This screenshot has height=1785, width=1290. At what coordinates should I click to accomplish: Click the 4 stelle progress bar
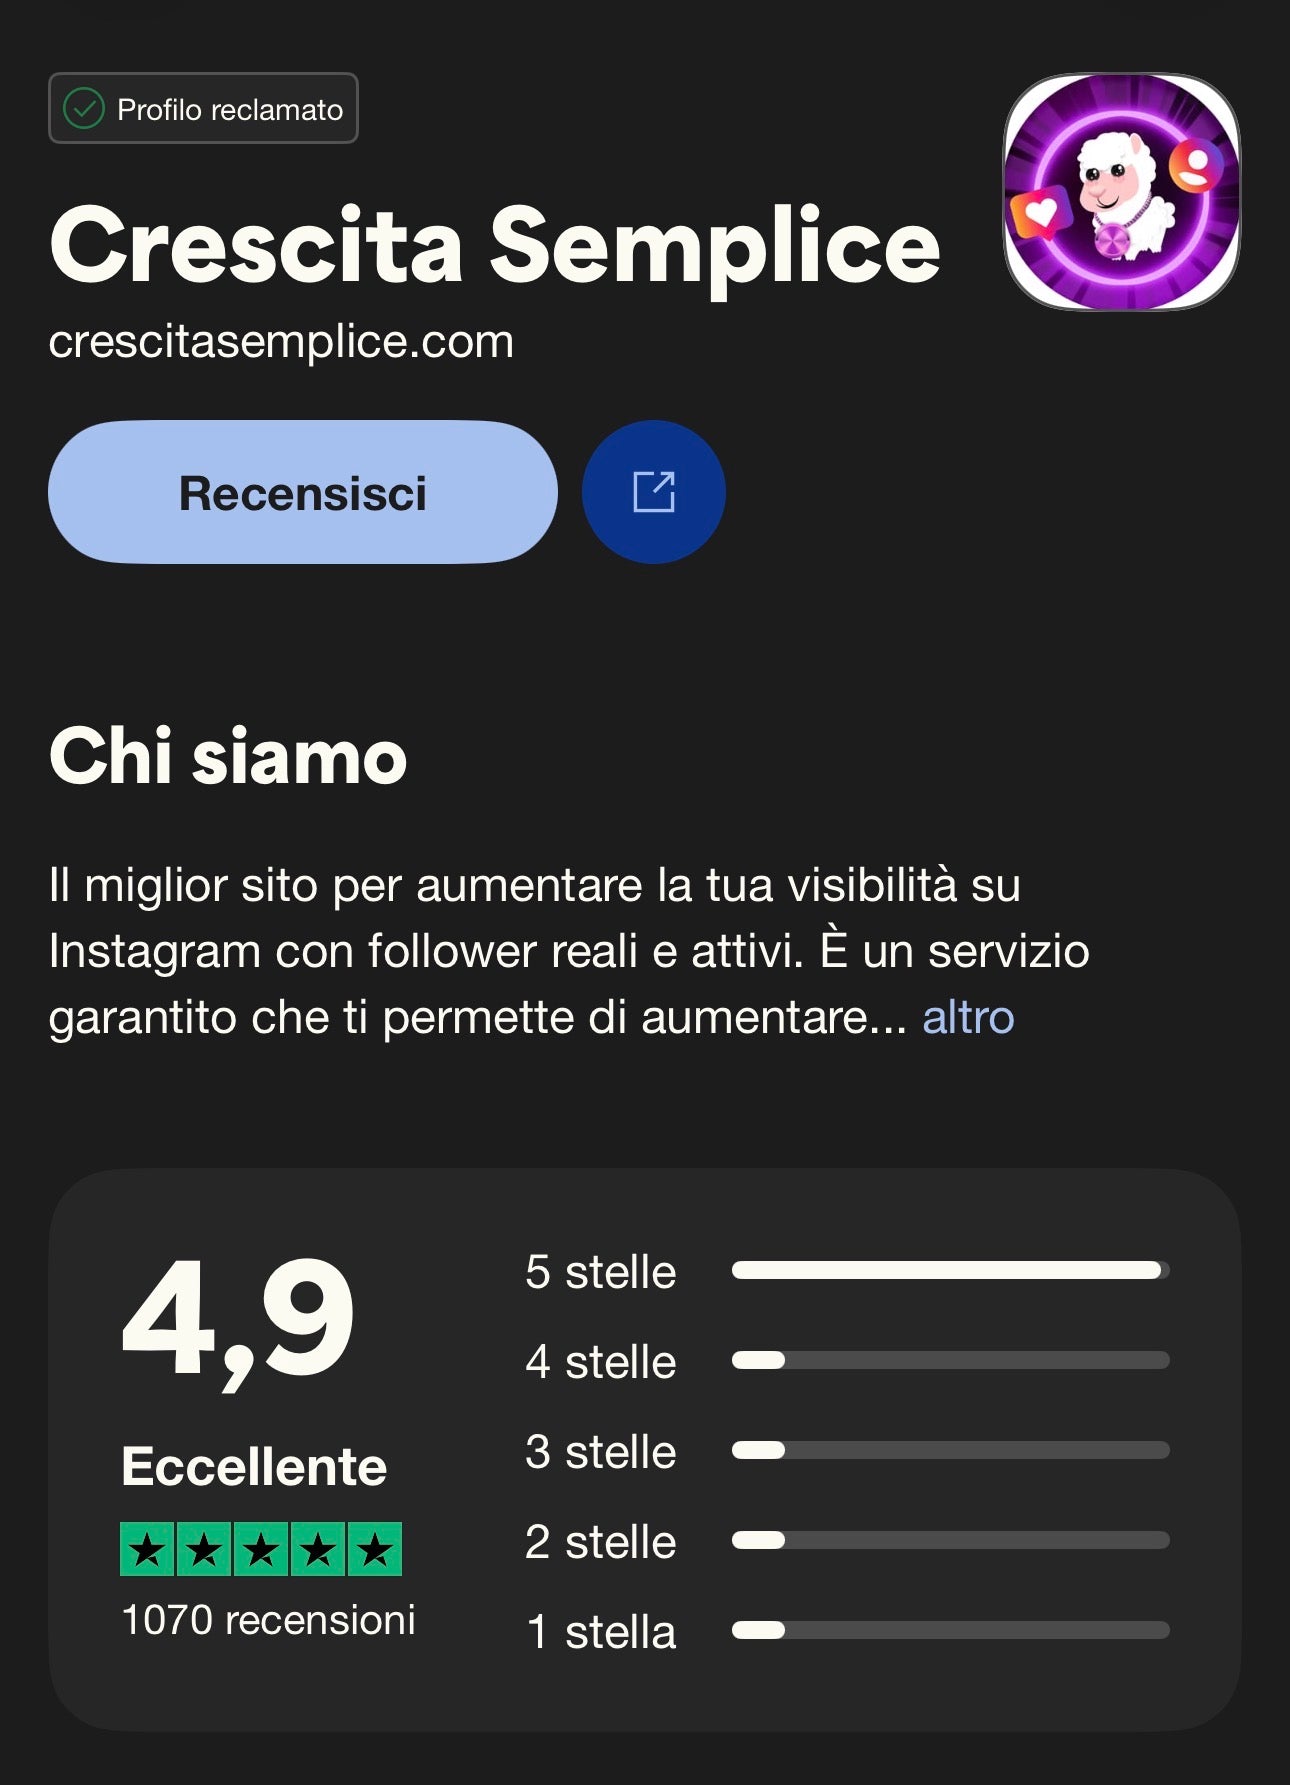pyautogui.click(x=950, y=1360)
